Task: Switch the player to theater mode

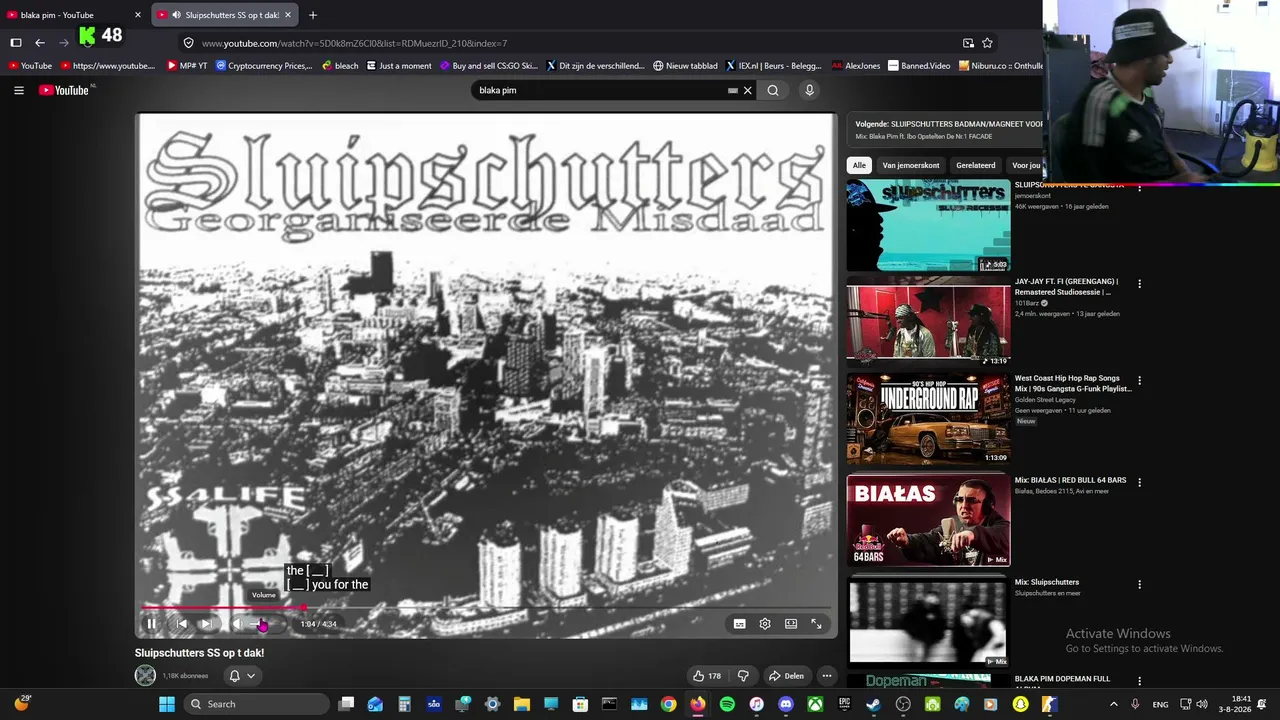Action: coord(791,624)
